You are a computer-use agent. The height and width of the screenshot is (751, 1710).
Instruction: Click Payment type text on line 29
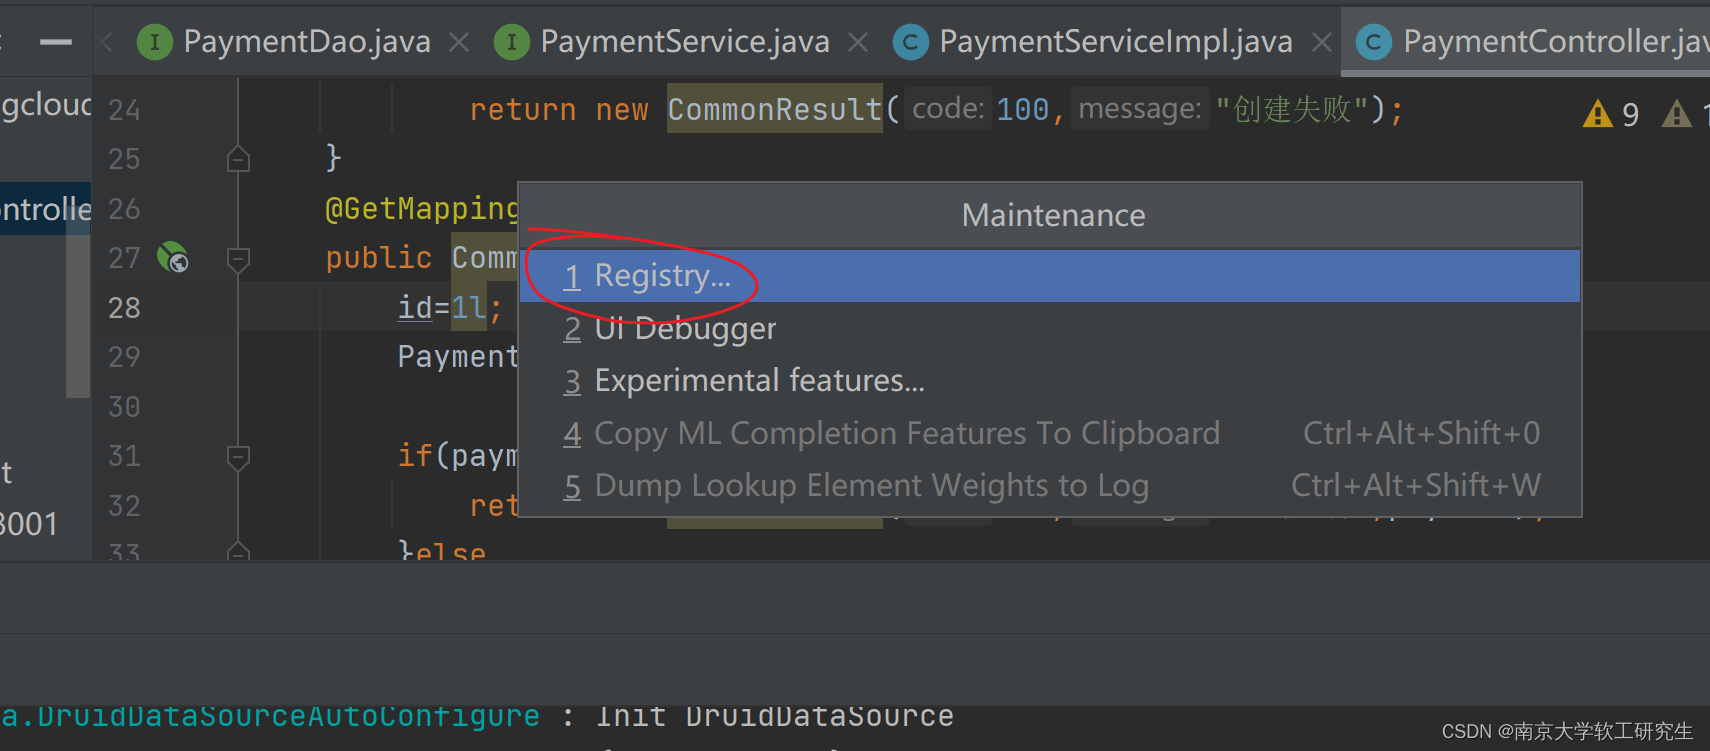(x=458, y=356)
